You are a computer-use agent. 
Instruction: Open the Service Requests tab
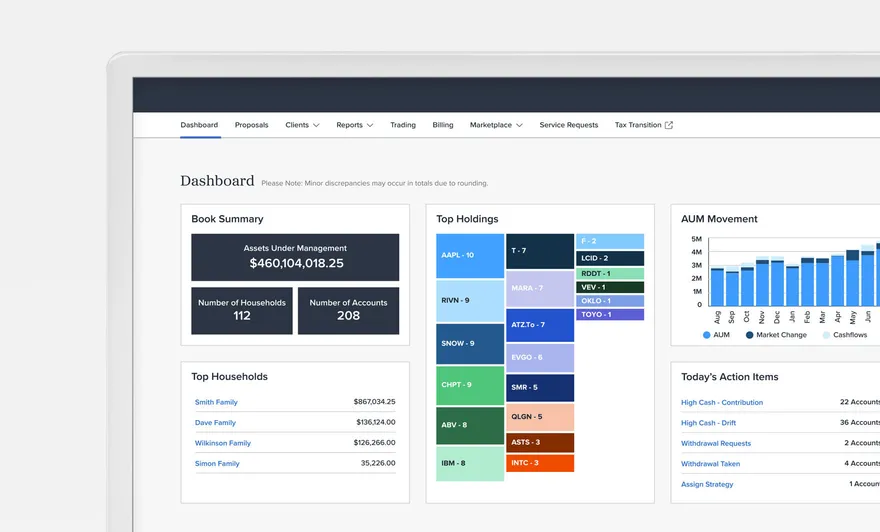pos(569,125)
